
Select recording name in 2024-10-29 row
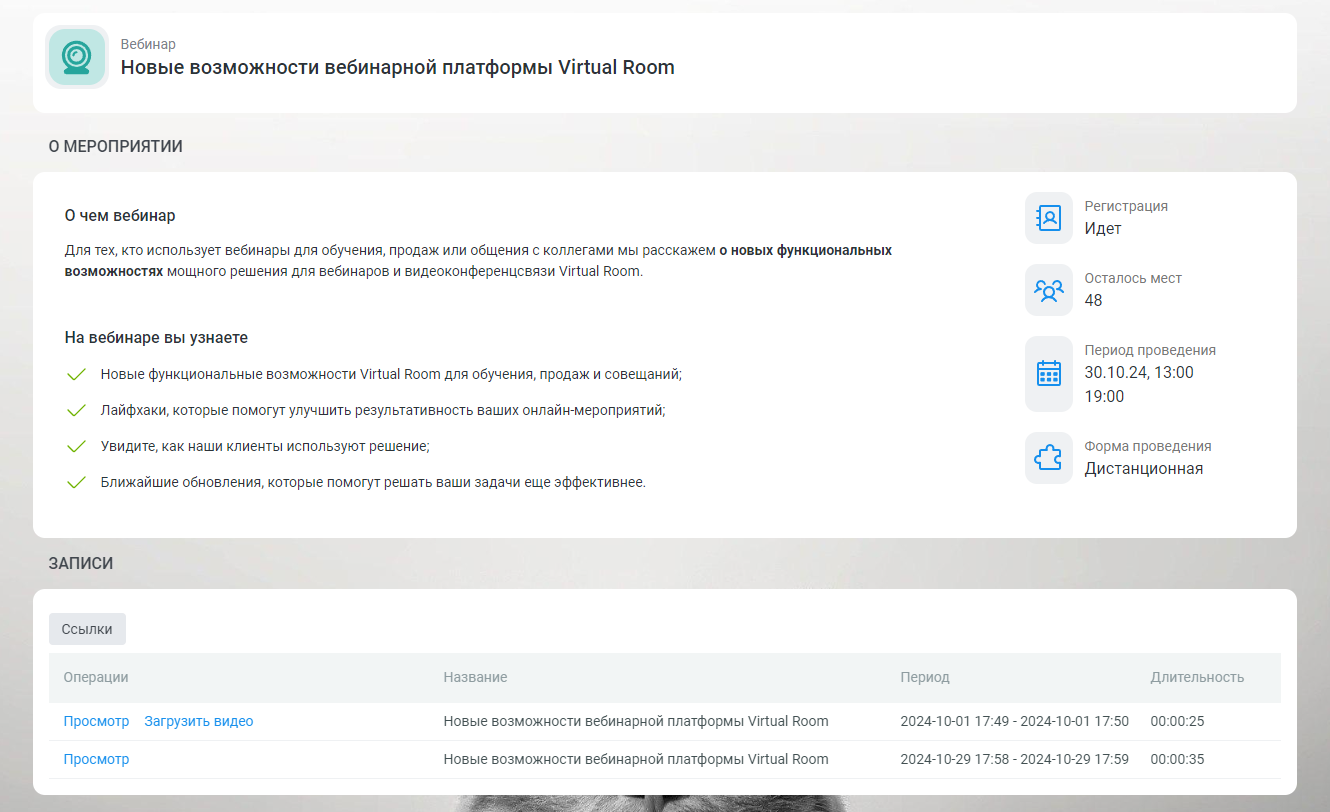click(x=636, y=759)
